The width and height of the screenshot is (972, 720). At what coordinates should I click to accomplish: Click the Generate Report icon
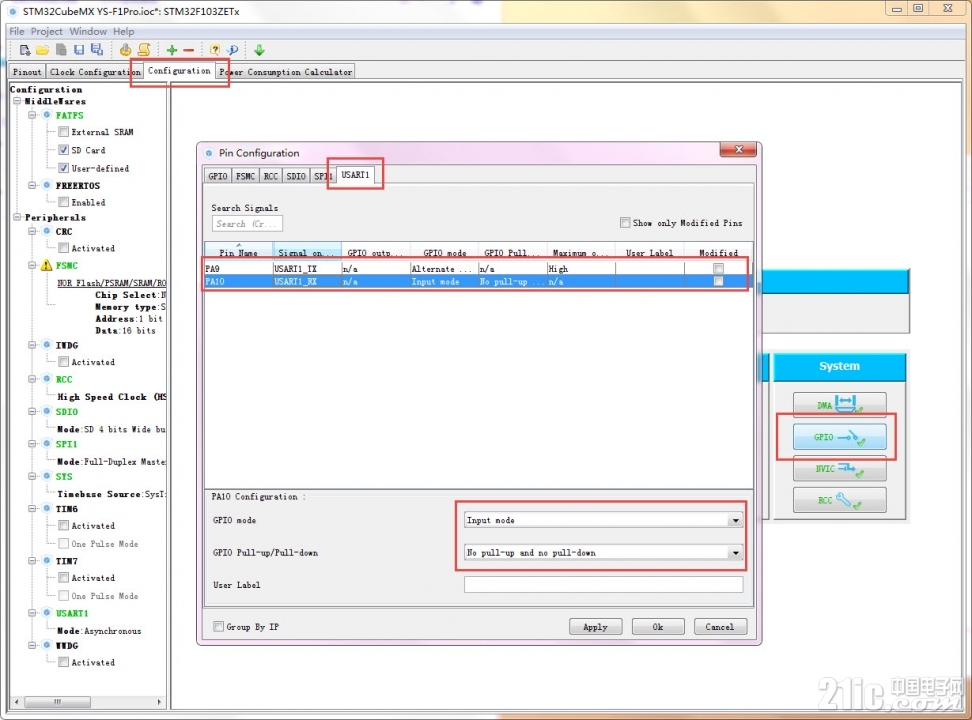tap(125, 50)
